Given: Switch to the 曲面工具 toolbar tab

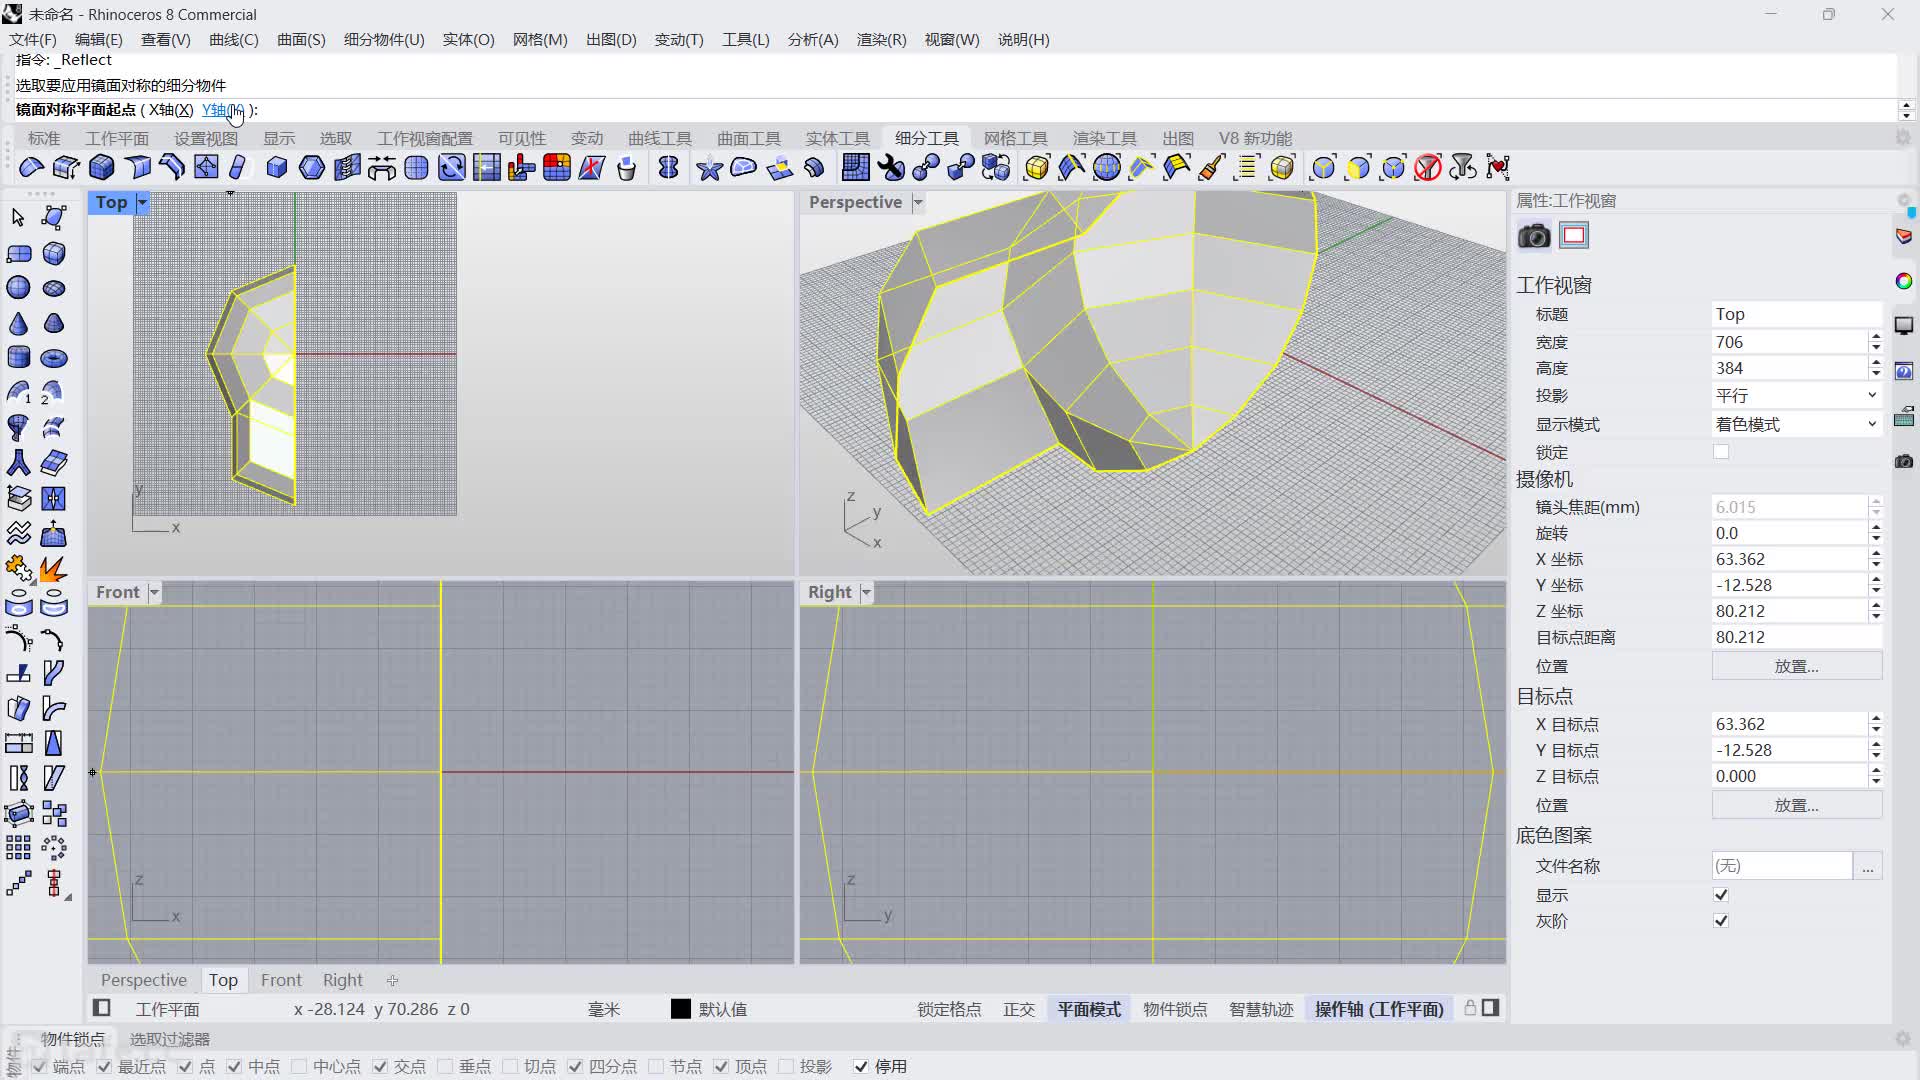Looking at the screenshot, I should 749,138.
